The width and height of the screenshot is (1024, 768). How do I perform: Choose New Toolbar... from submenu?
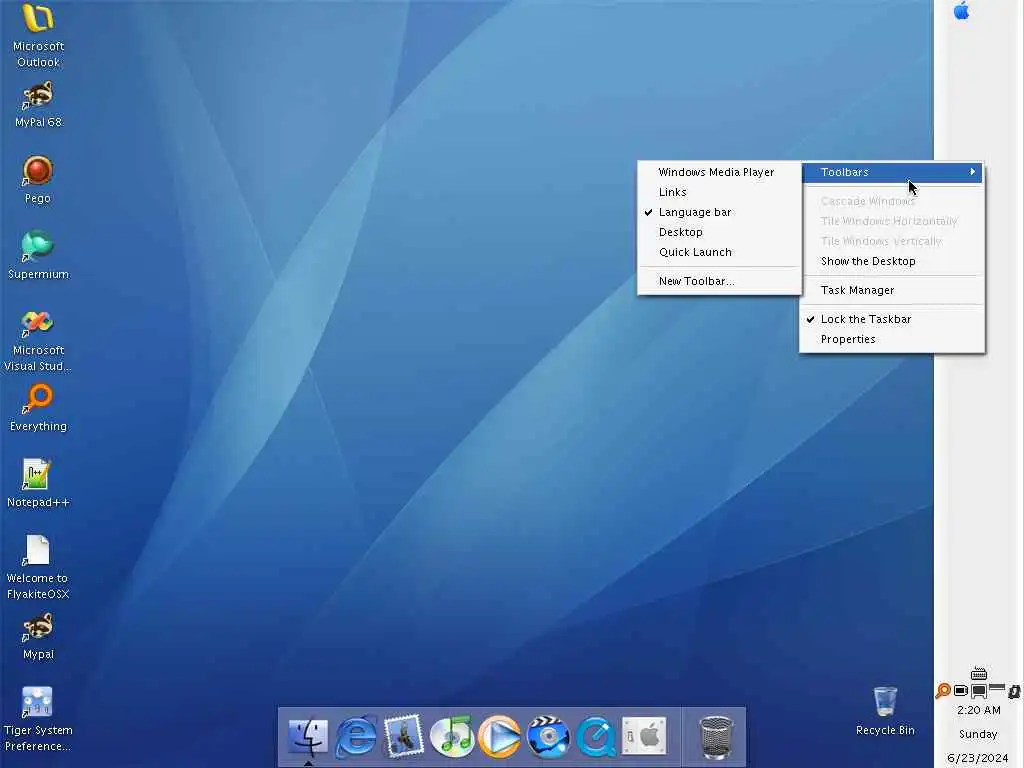(x=719, y=281)
